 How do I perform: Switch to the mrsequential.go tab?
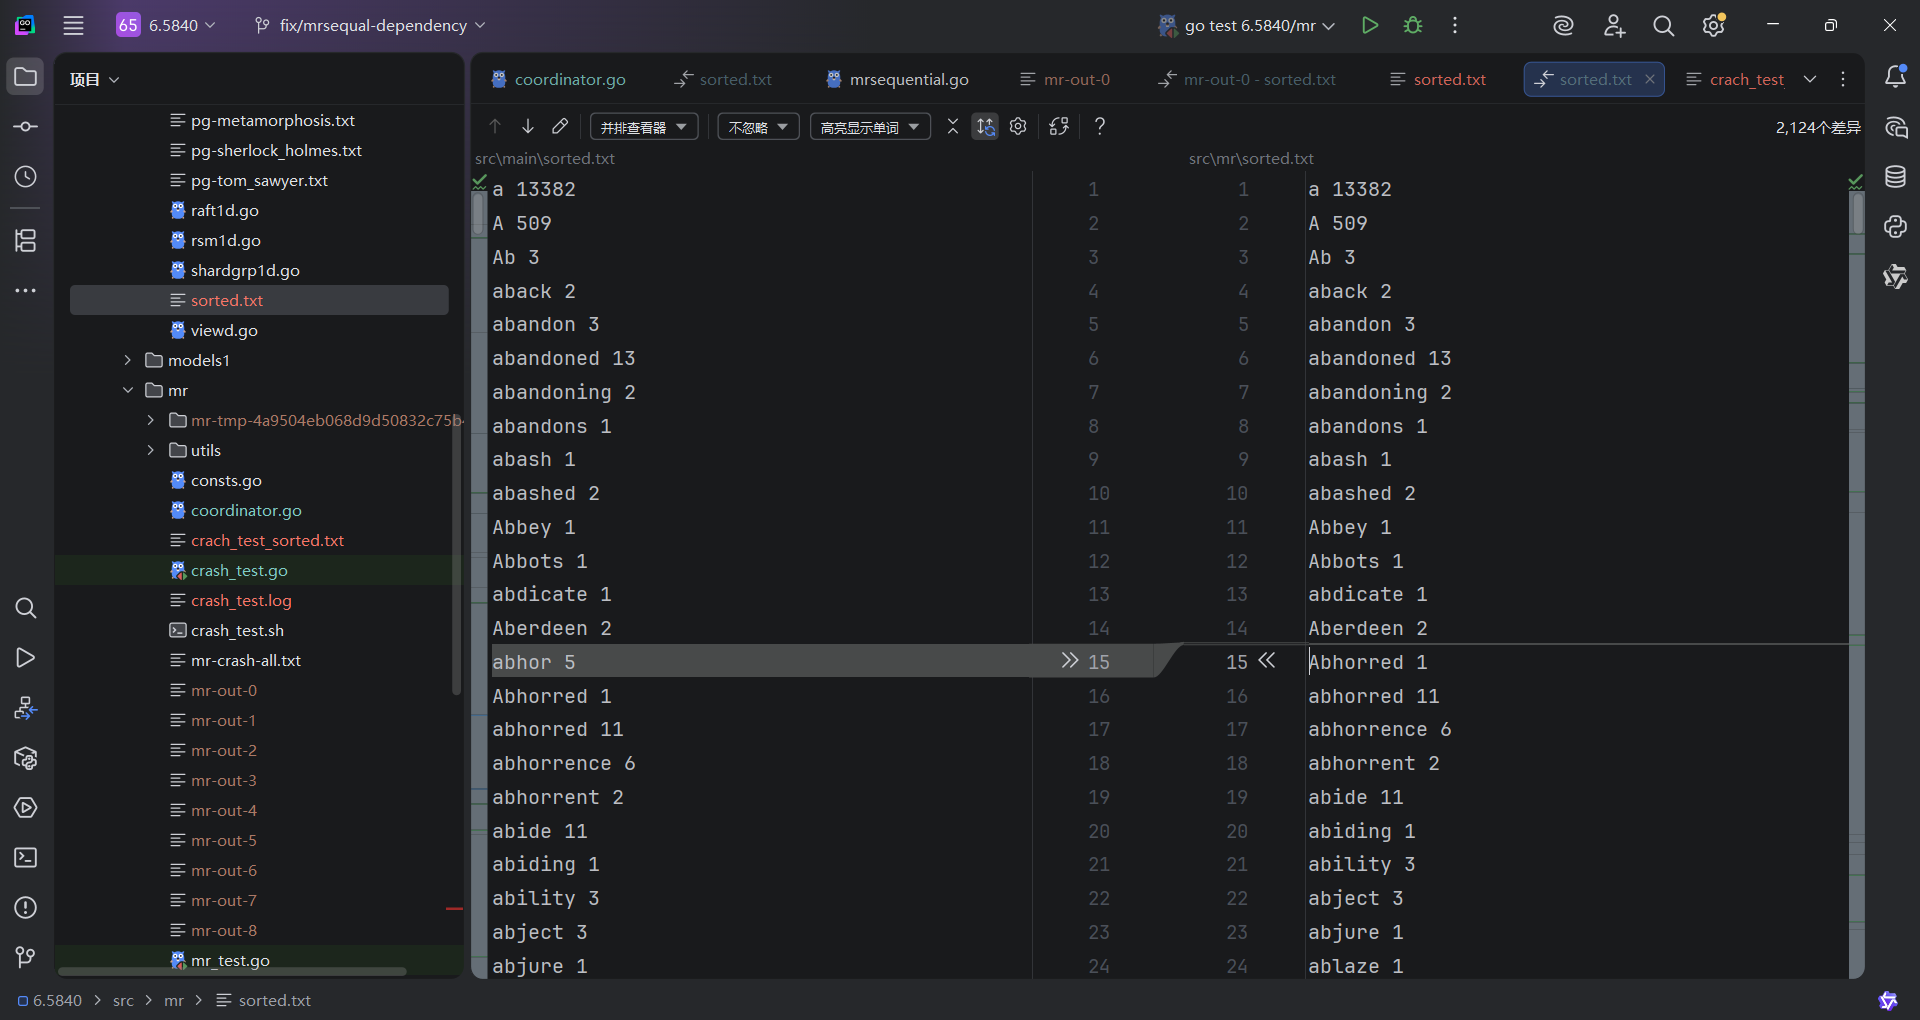pos(897,79)
